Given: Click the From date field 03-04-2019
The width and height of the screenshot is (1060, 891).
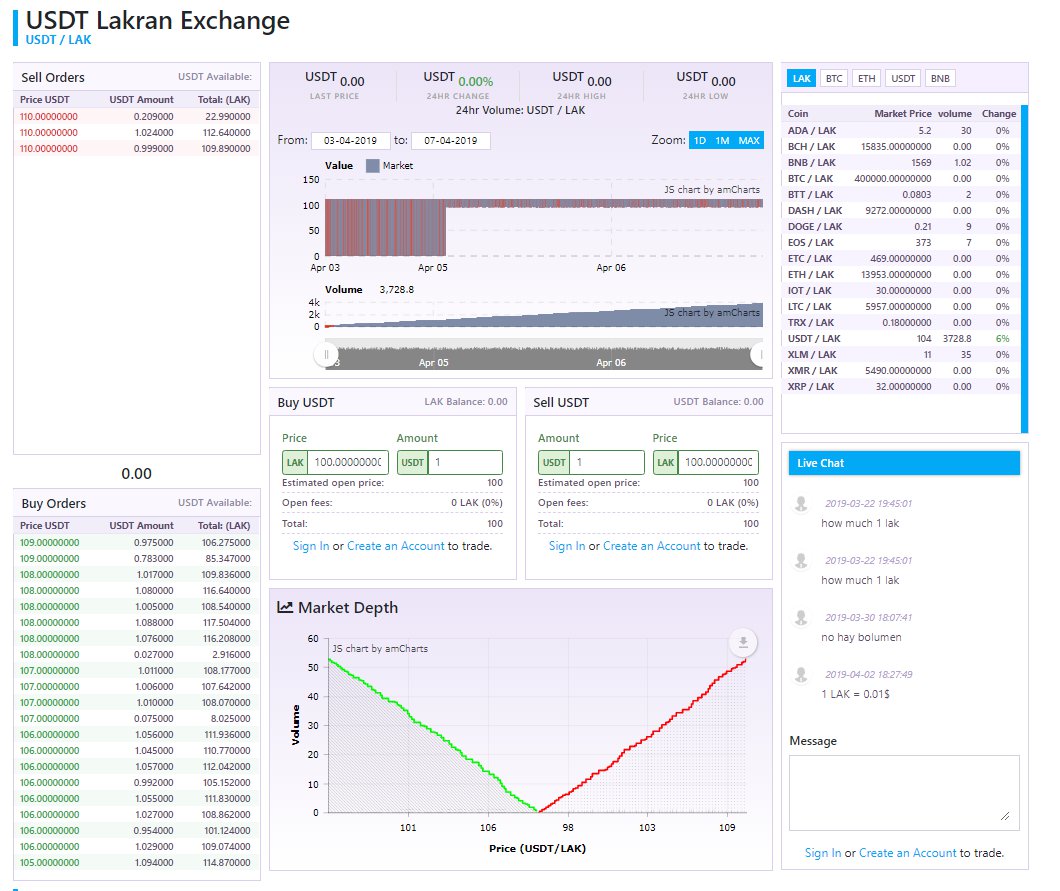Looking at the screenshot, I should 350,141.
